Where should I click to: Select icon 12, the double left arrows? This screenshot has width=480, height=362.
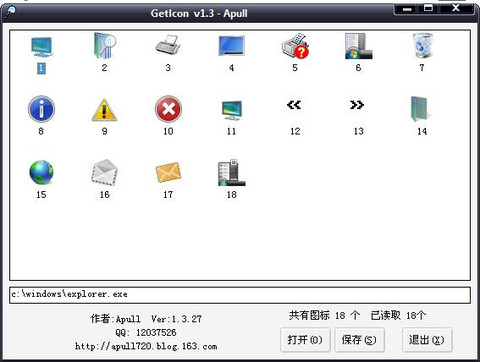tap(294, 105)
